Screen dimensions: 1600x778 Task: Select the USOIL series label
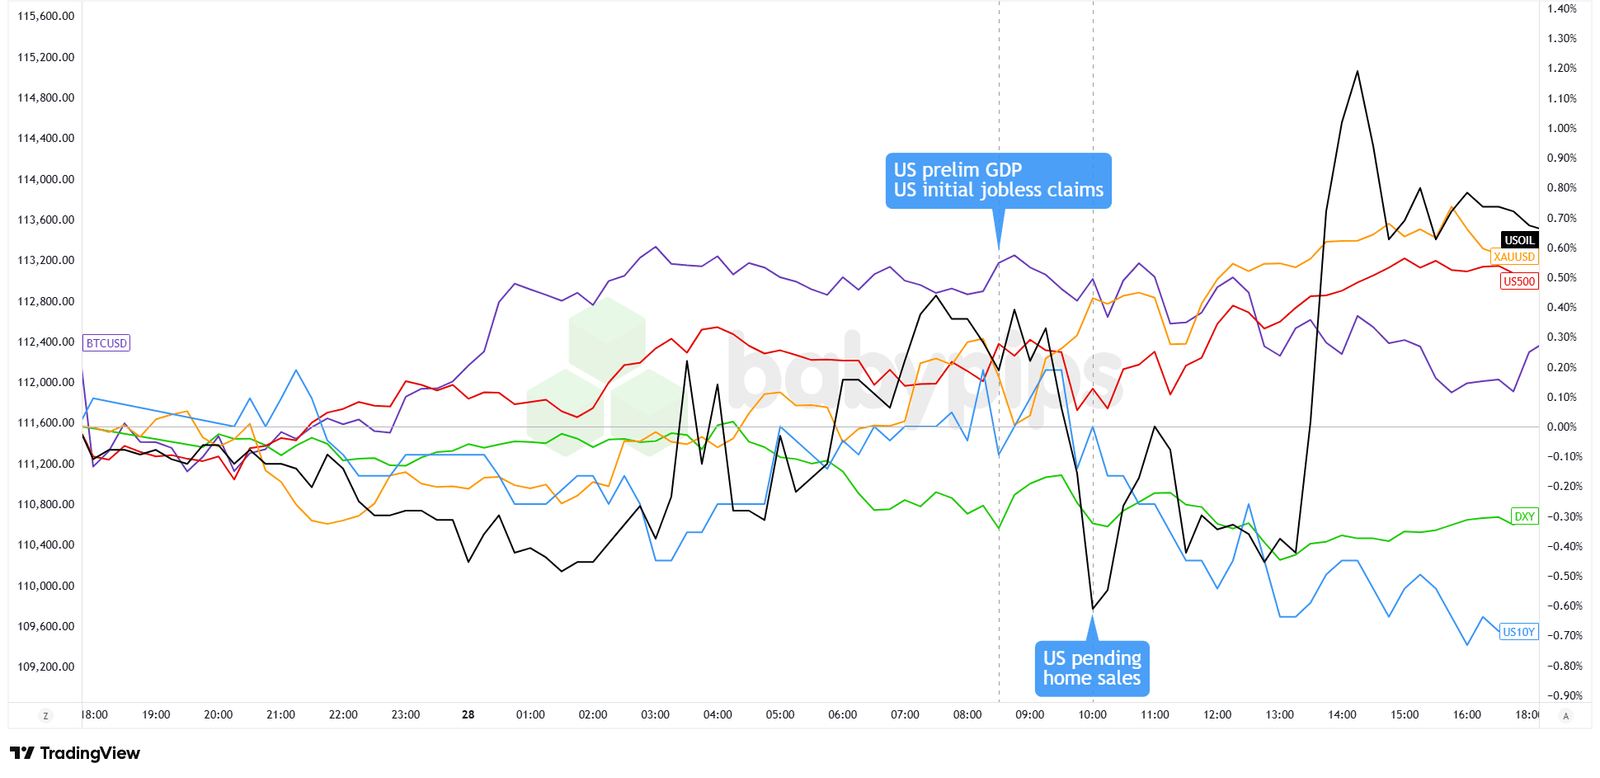[x=1519, y=240]
